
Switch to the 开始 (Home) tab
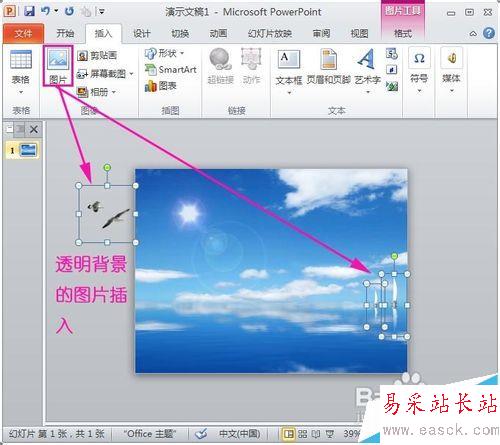click(65, 33)
